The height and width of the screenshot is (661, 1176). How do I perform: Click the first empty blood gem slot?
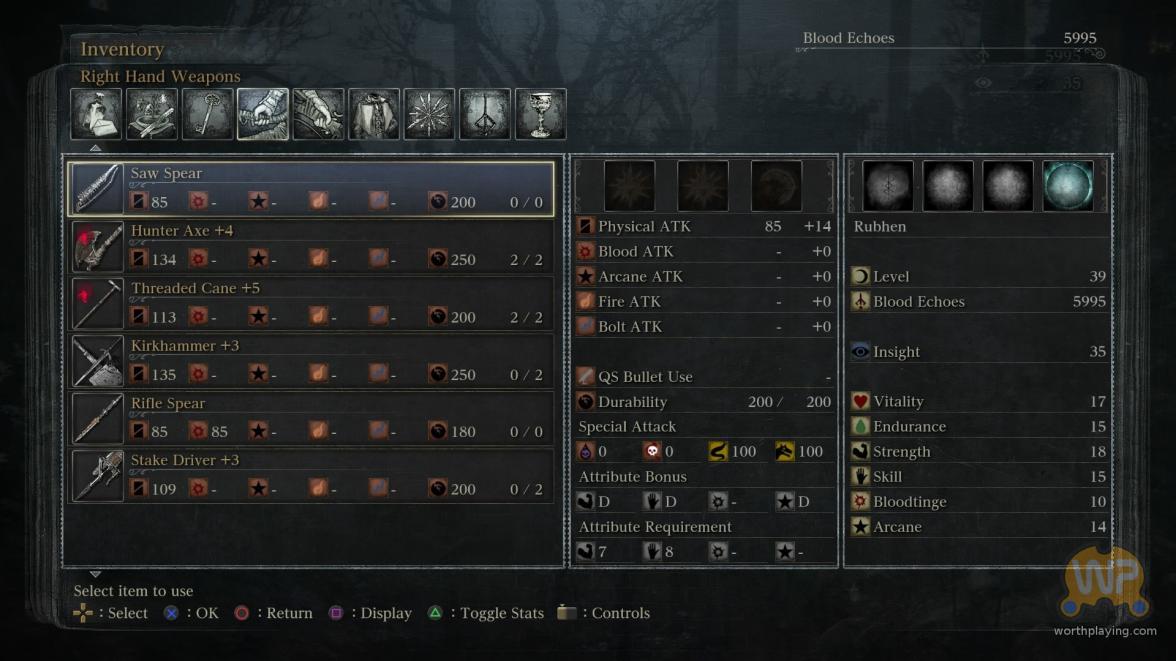629,185
